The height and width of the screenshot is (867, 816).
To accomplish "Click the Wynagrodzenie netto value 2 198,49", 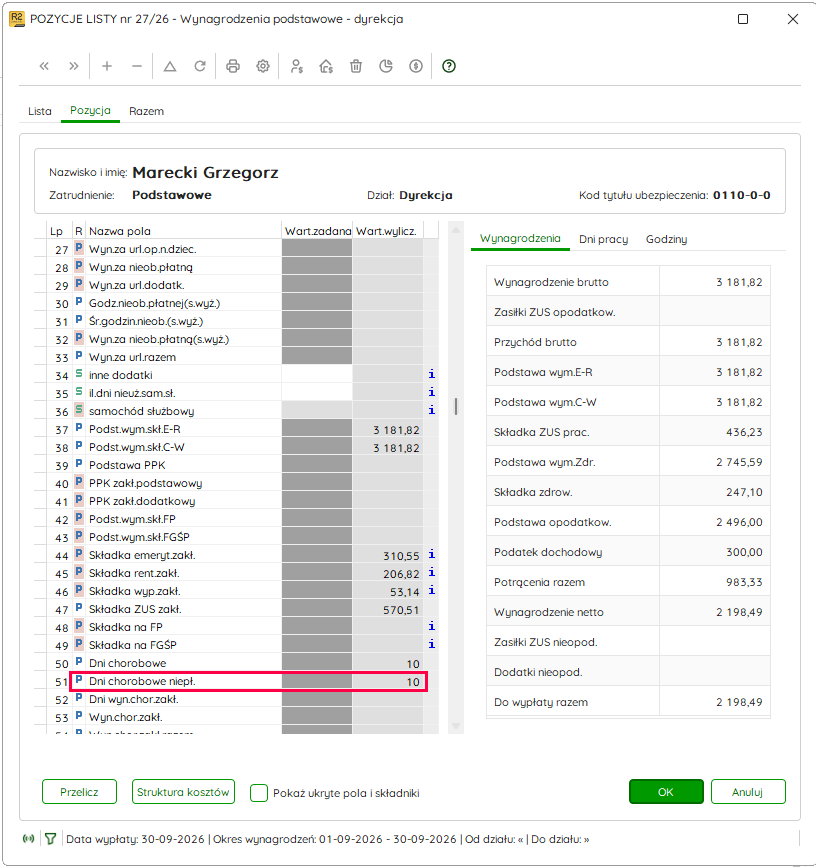I will (739, 612).
